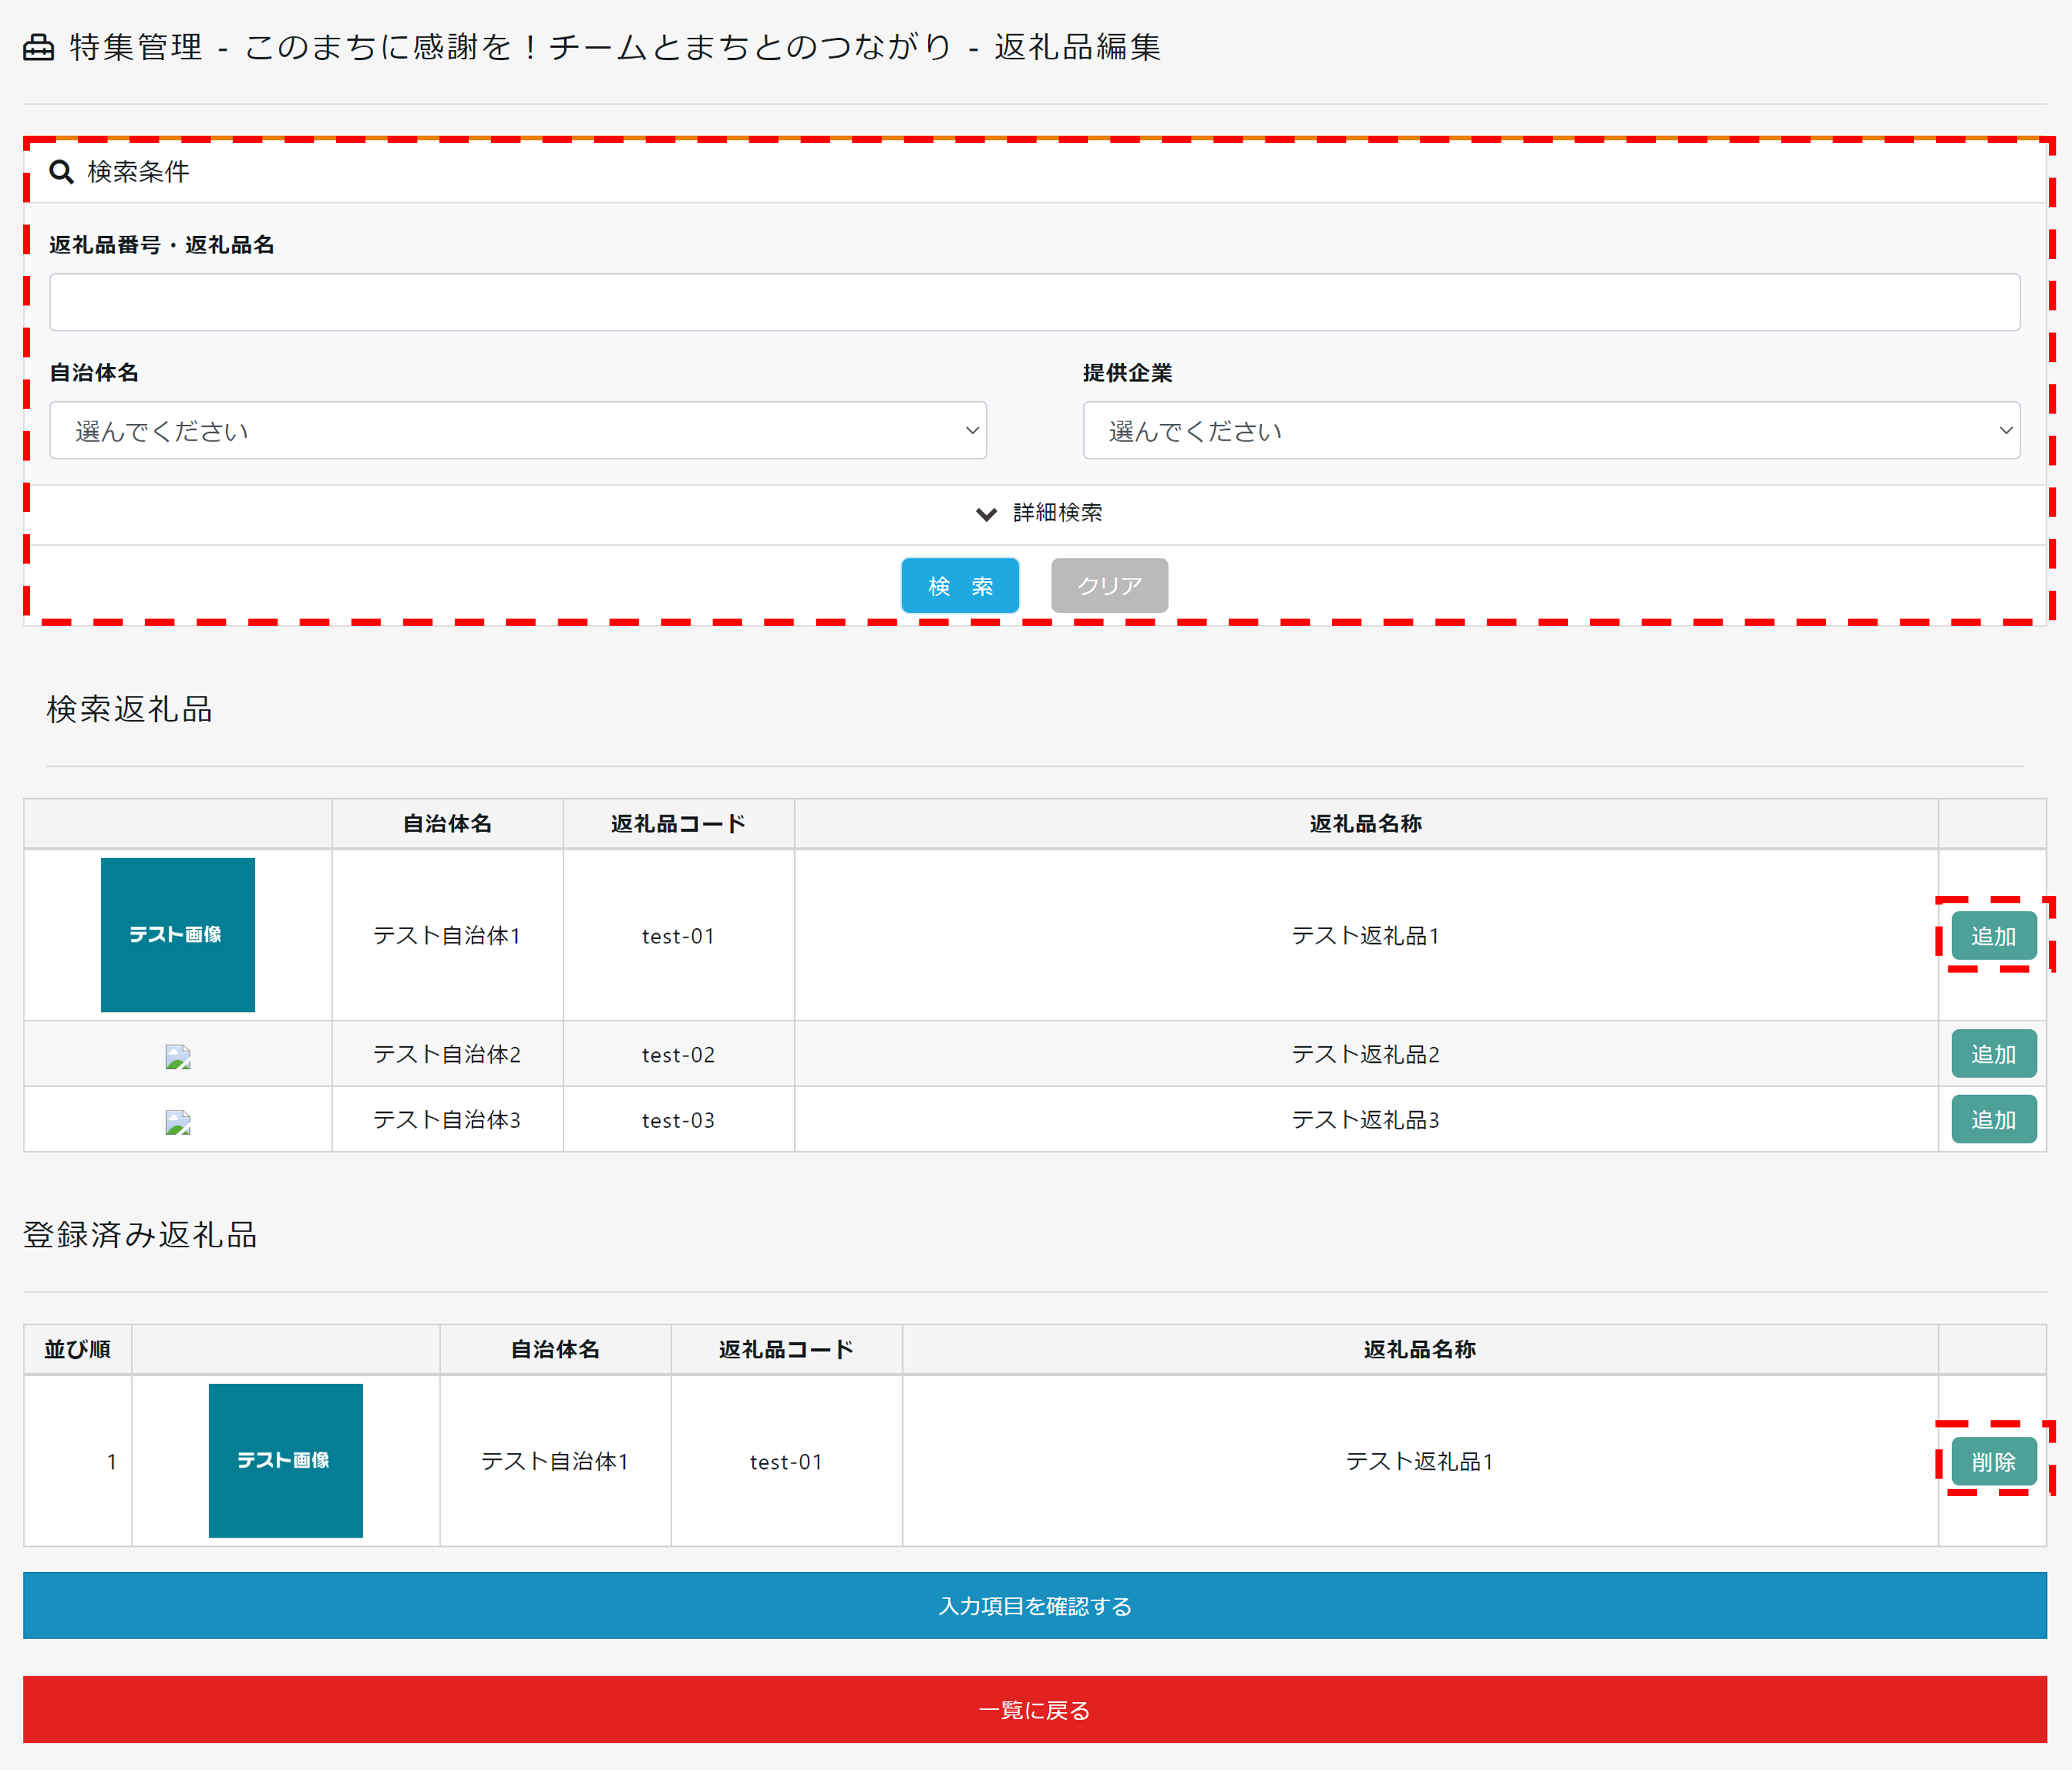
Task: Click 返礼品コード header in search results table
Action: click(678, 824)
